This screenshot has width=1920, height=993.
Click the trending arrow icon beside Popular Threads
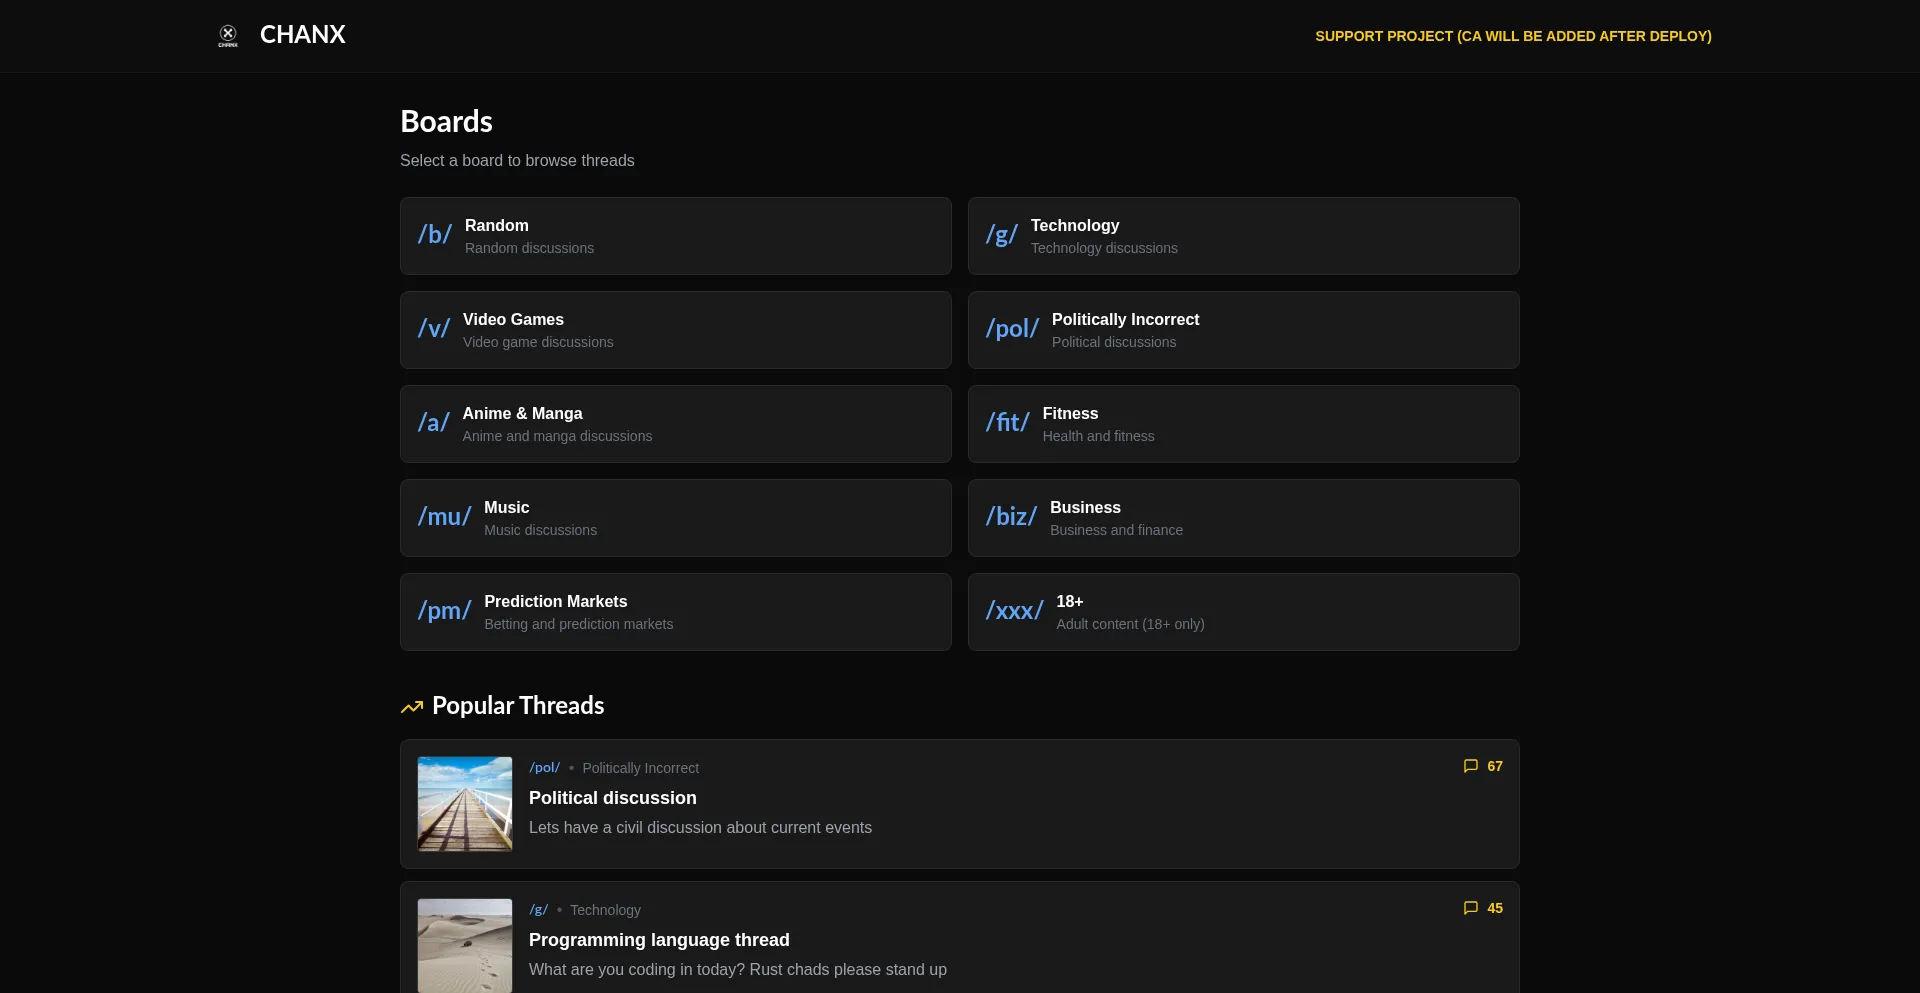point(411,707)
